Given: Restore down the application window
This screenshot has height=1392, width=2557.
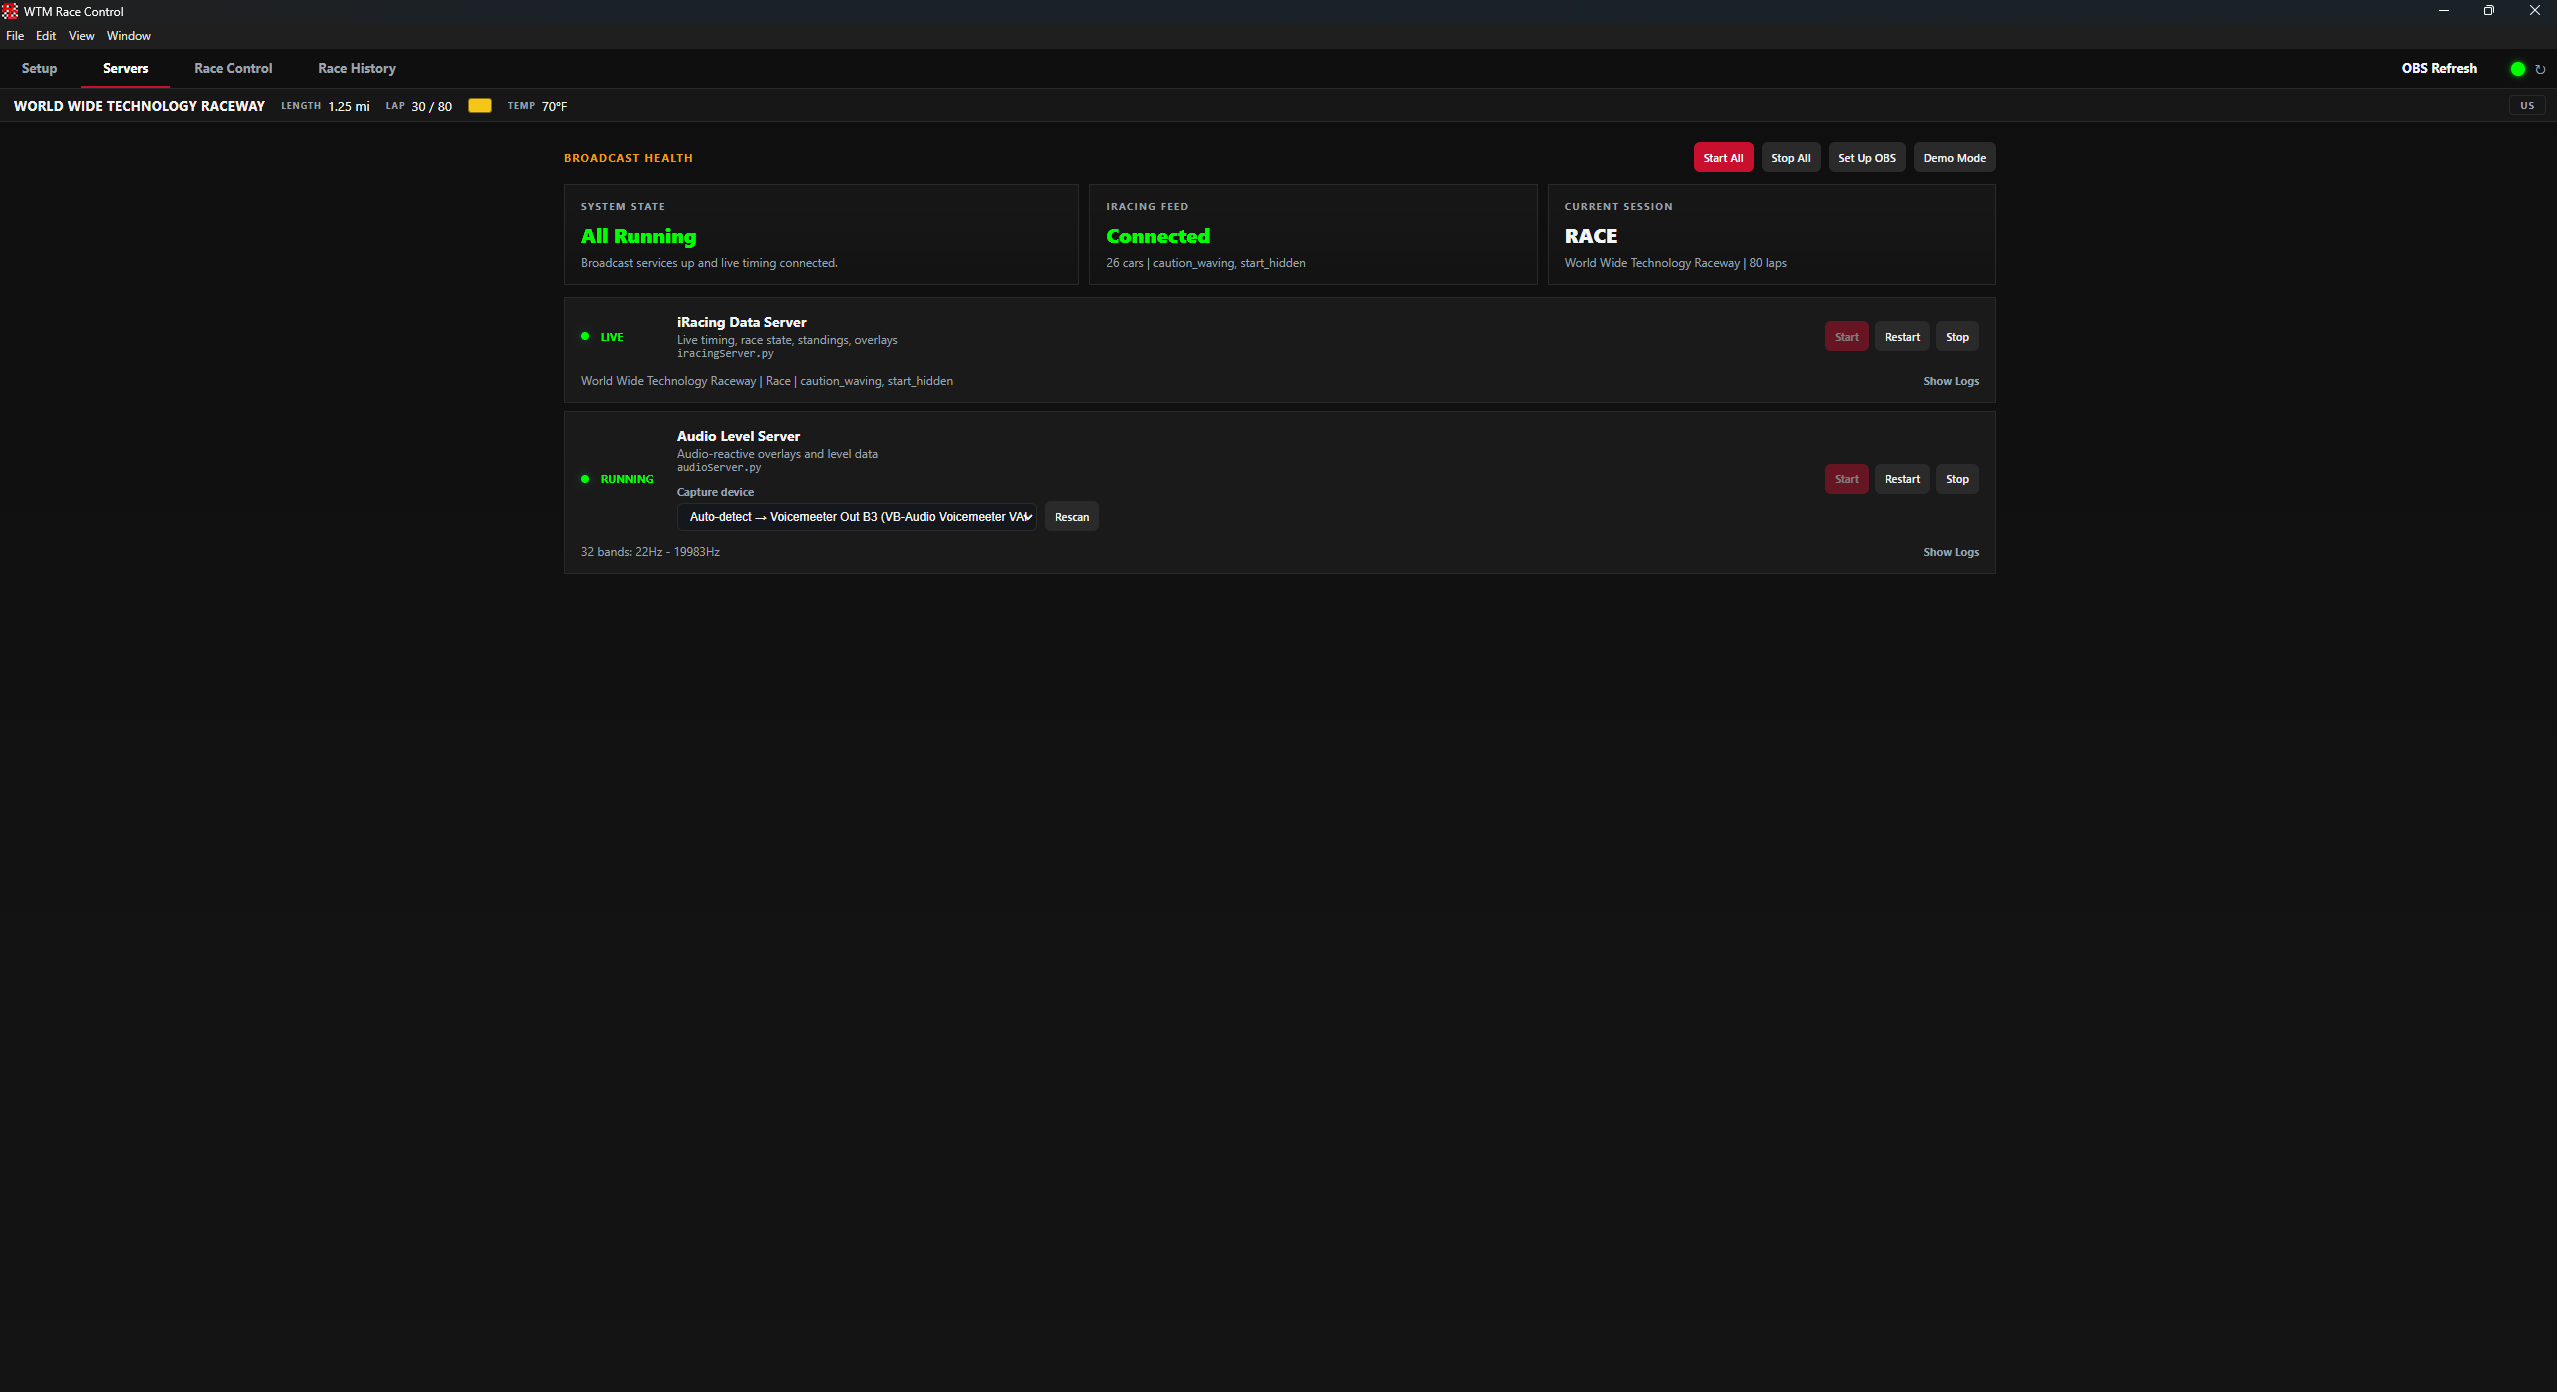Looking at the screenshot, I should coord(2489,11).
